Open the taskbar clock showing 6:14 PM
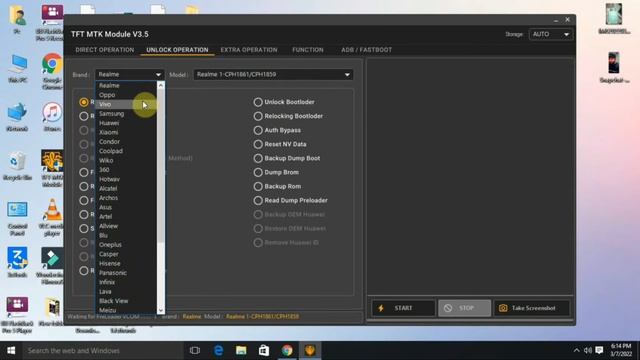The width and height of the screenshot is (640, 360). pyautogui.click(x=621, y=350)
